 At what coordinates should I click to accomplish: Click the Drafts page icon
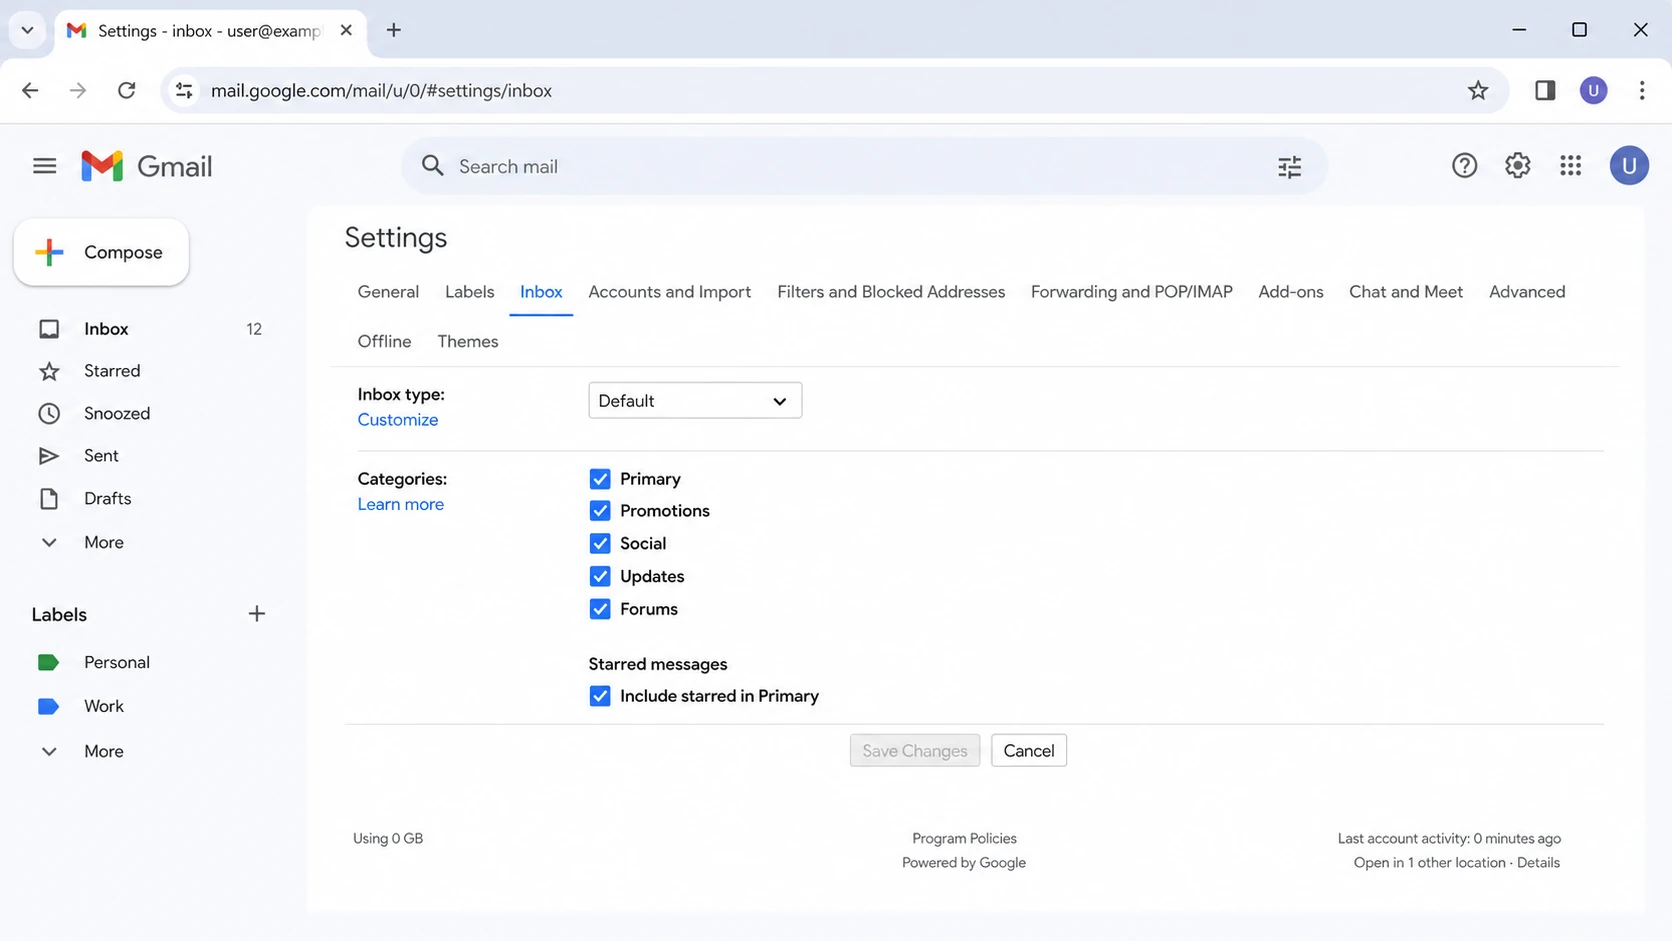[49, 498]
